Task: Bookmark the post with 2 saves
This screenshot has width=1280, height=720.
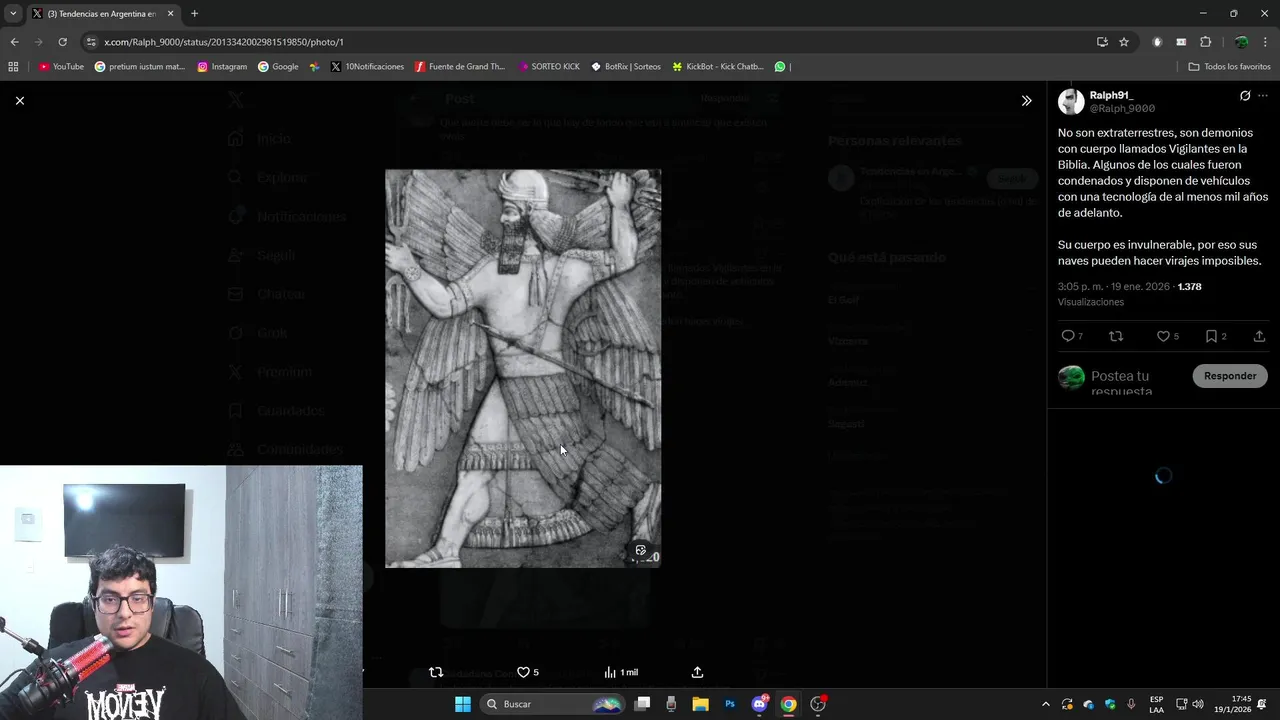Action: 1215,336
